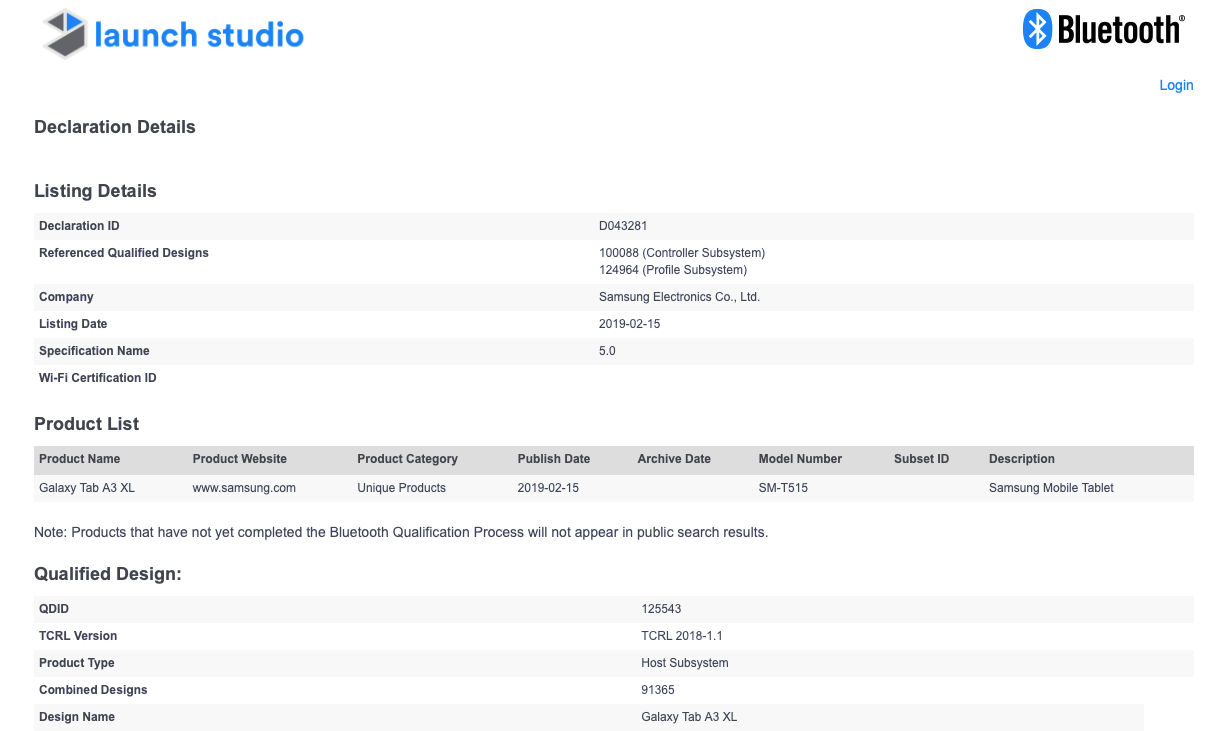Click the Specification Name value 5.0
The height and width of the screenshot is (731, 1215).
point(607,351)
